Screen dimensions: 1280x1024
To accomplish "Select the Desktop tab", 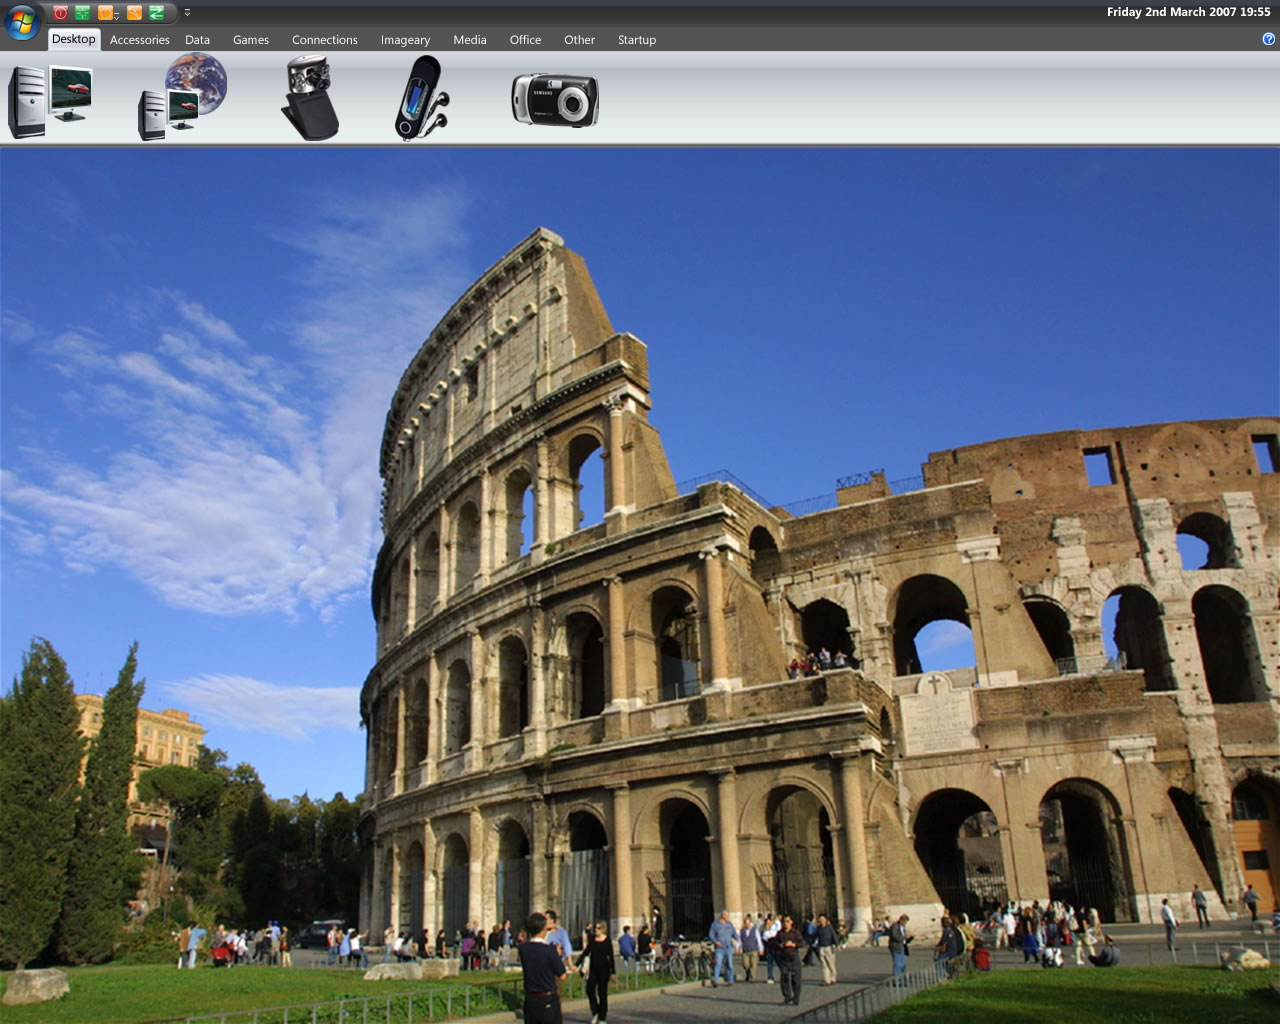I will pos(74,39).
